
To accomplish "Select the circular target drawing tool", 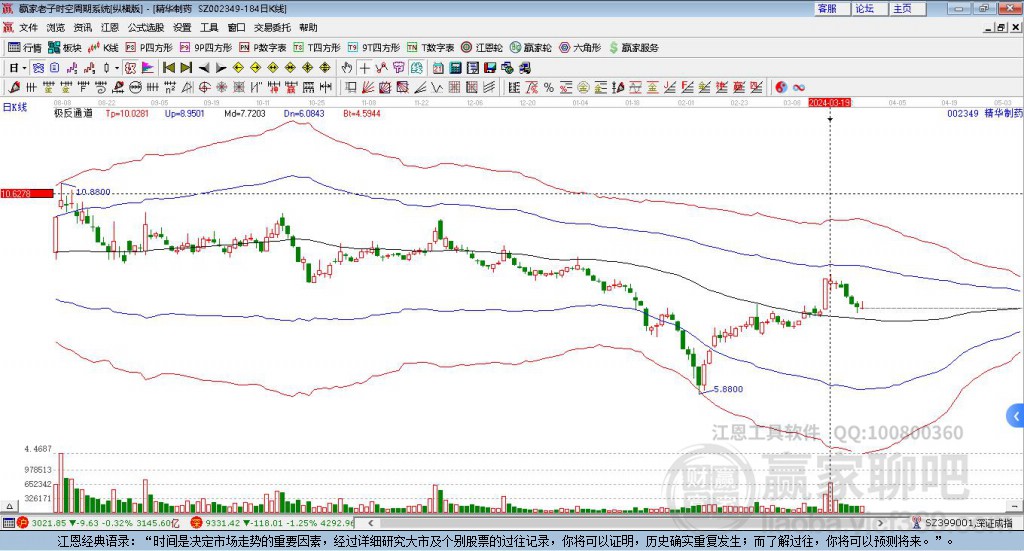I will coord(204,87).
